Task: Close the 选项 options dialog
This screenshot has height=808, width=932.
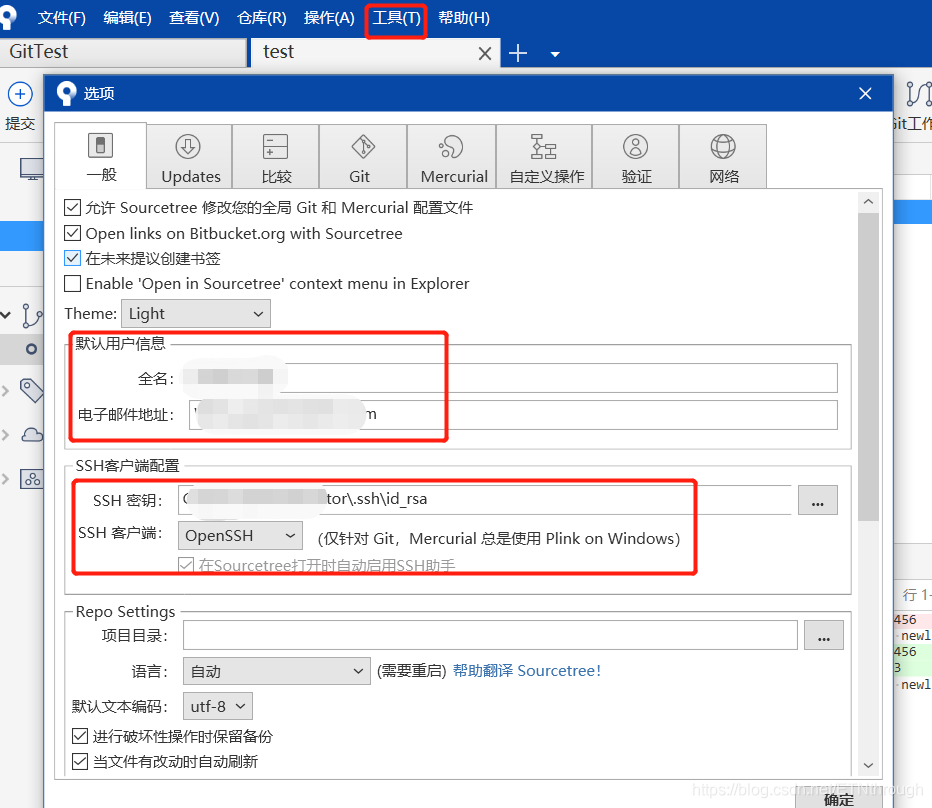Action: (865, 93)
